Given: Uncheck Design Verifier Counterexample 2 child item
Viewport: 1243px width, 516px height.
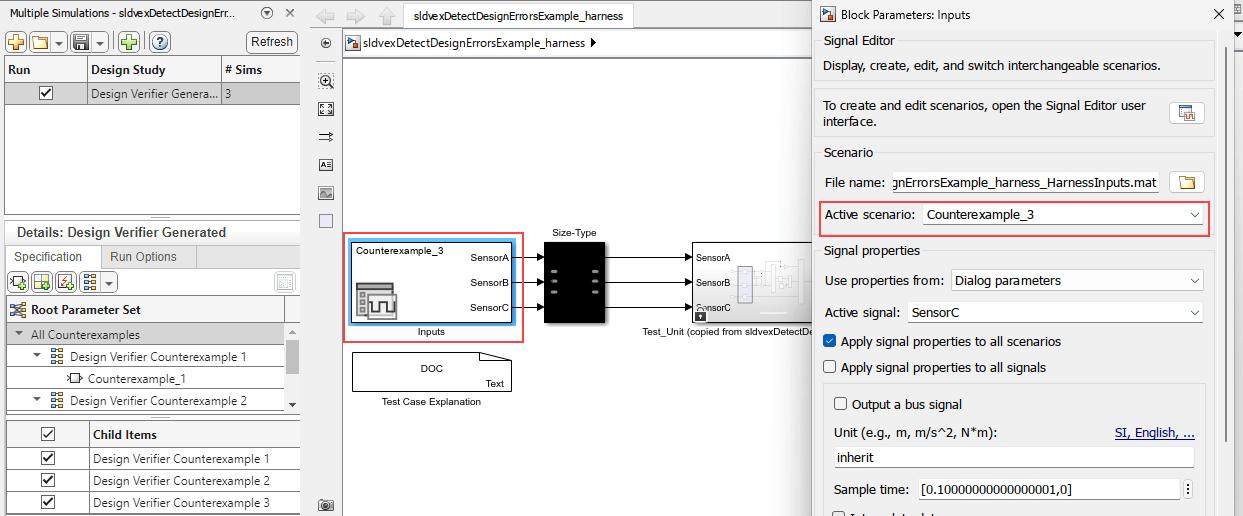Looking at the screenshot, I should pyautogui.click(x=47, y=481).
